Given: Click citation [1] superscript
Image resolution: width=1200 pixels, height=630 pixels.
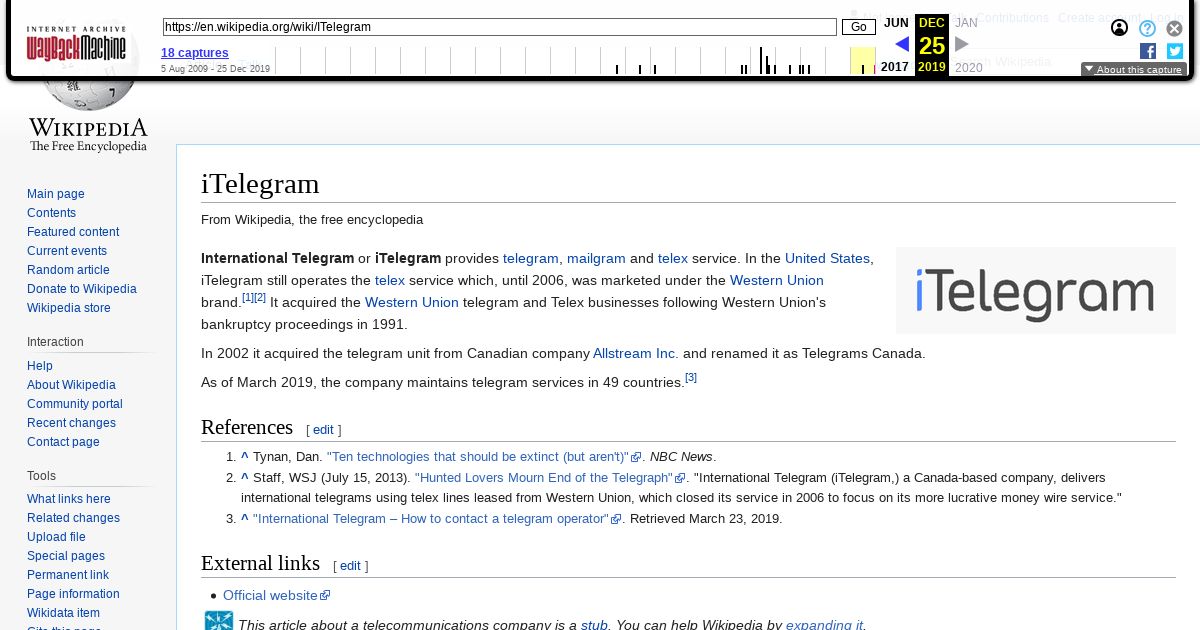Looking at the screenshot, I should (248, 297).
